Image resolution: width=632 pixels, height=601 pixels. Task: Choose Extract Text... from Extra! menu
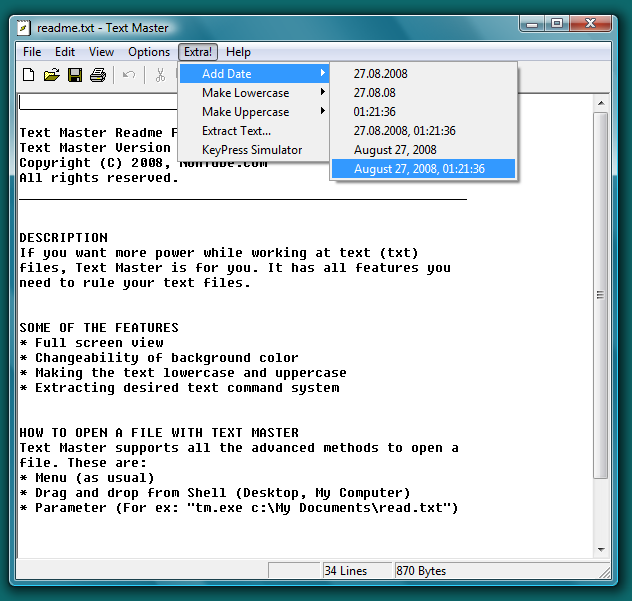[x=236, y=131]
